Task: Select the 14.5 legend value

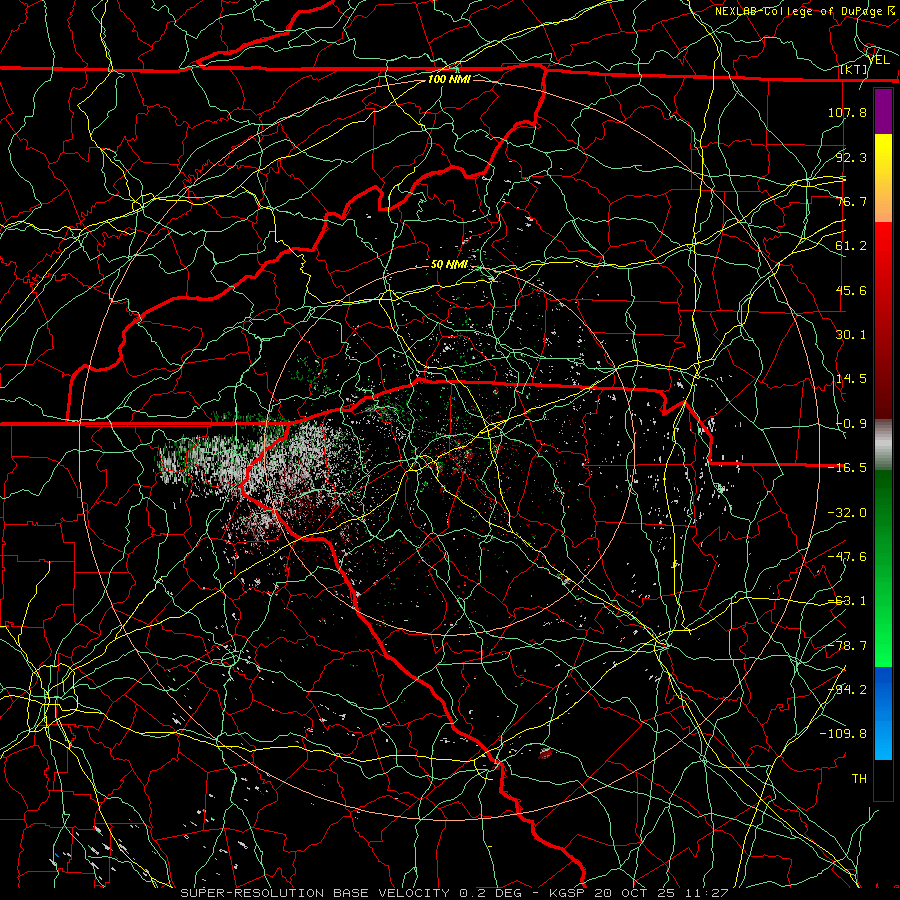Action: [x=851, y=379]
